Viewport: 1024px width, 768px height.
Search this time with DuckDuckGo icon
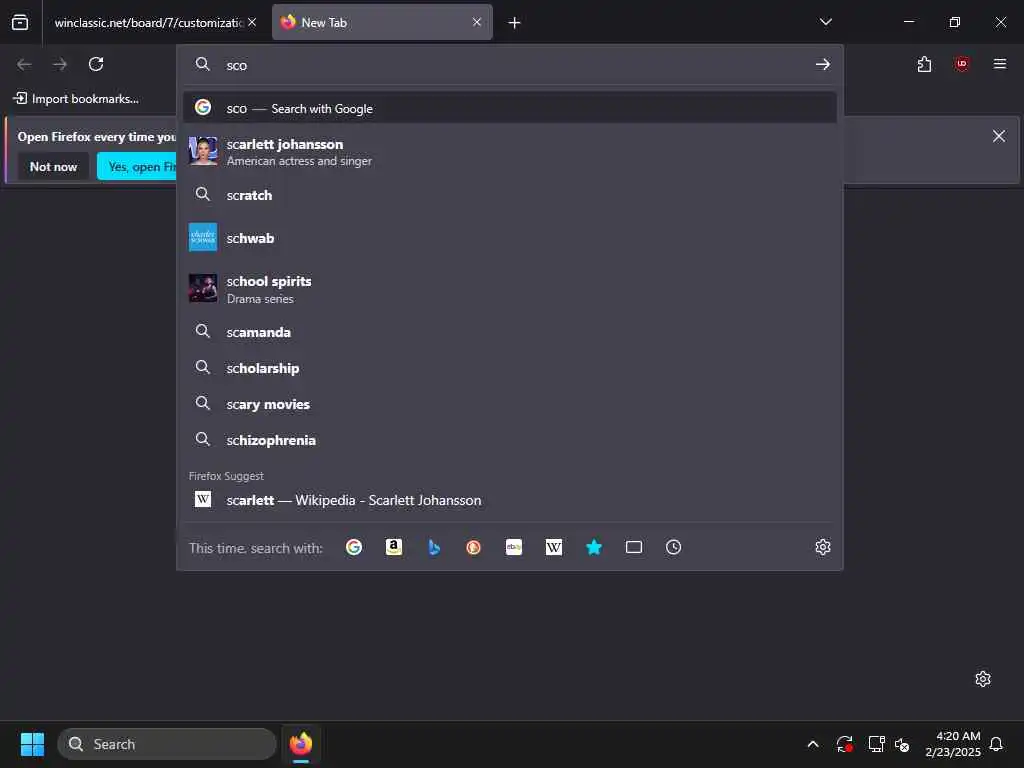(473, 547)
